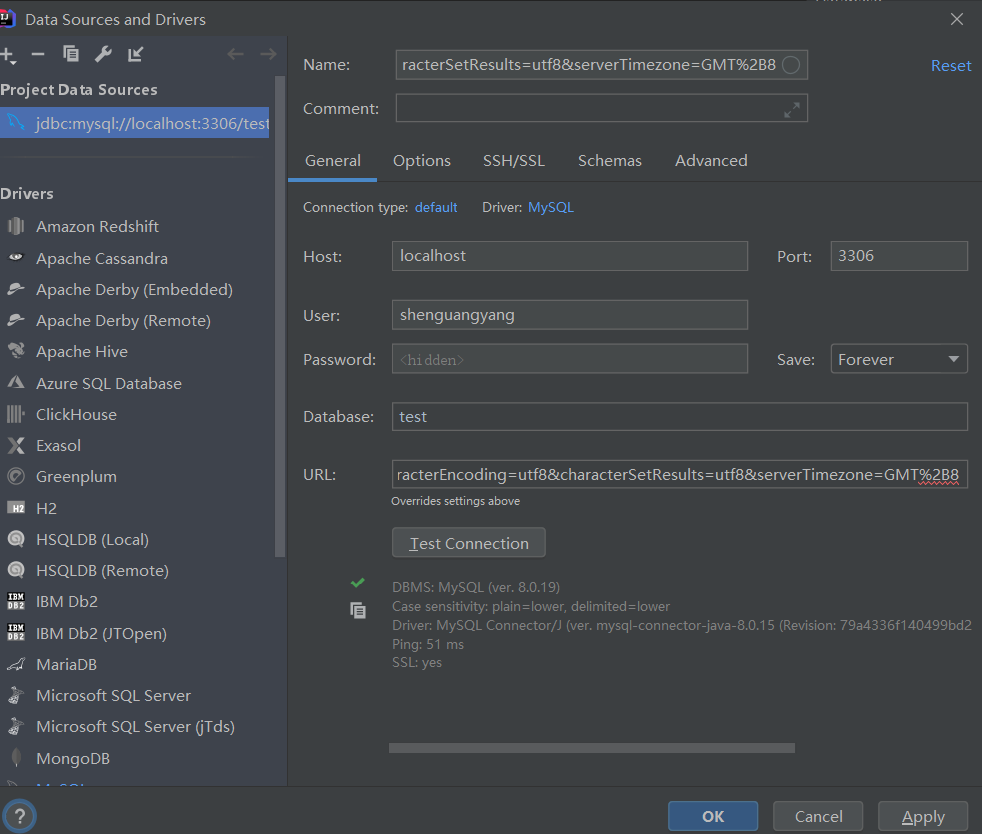Click the Cancel button
This screenshot has height=834, width=982.
click(x=818, y=816)
